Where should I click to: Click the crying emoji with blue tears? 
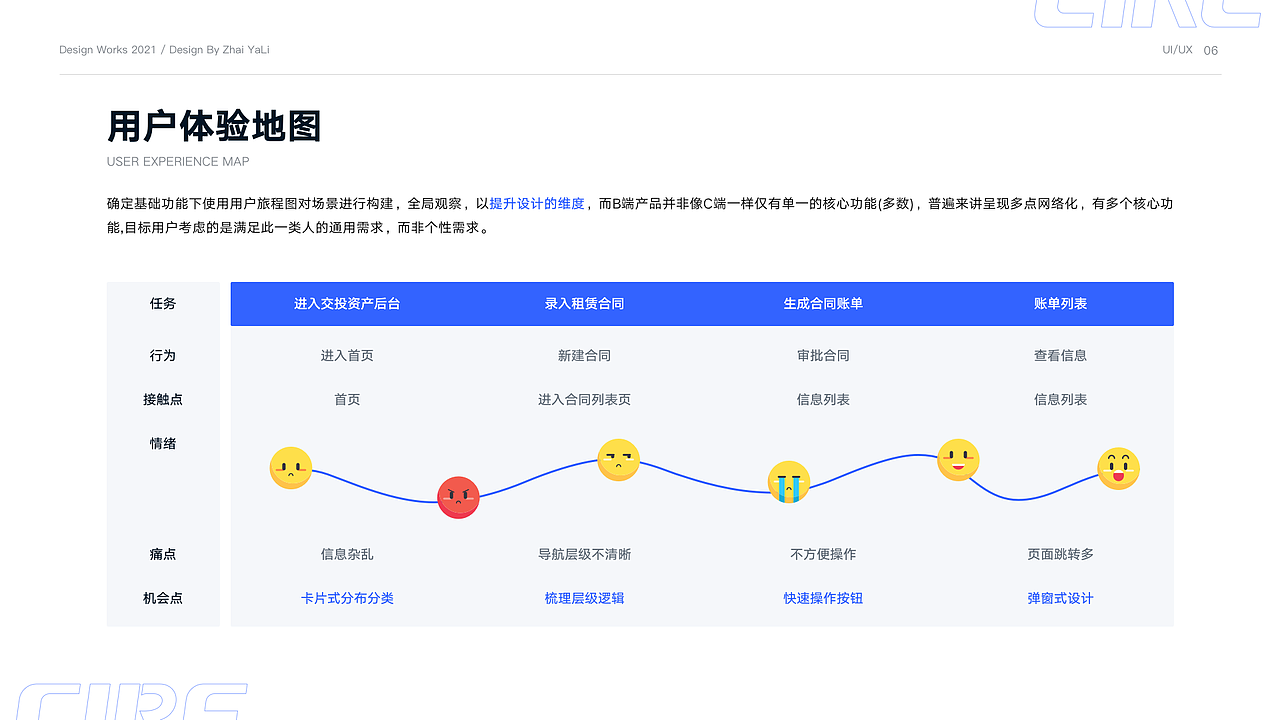pos(789,482)
